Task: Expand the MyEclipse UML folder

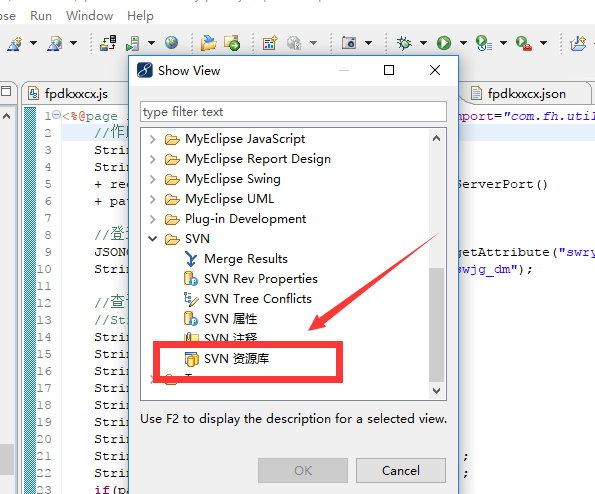Action: click(153, 199)
